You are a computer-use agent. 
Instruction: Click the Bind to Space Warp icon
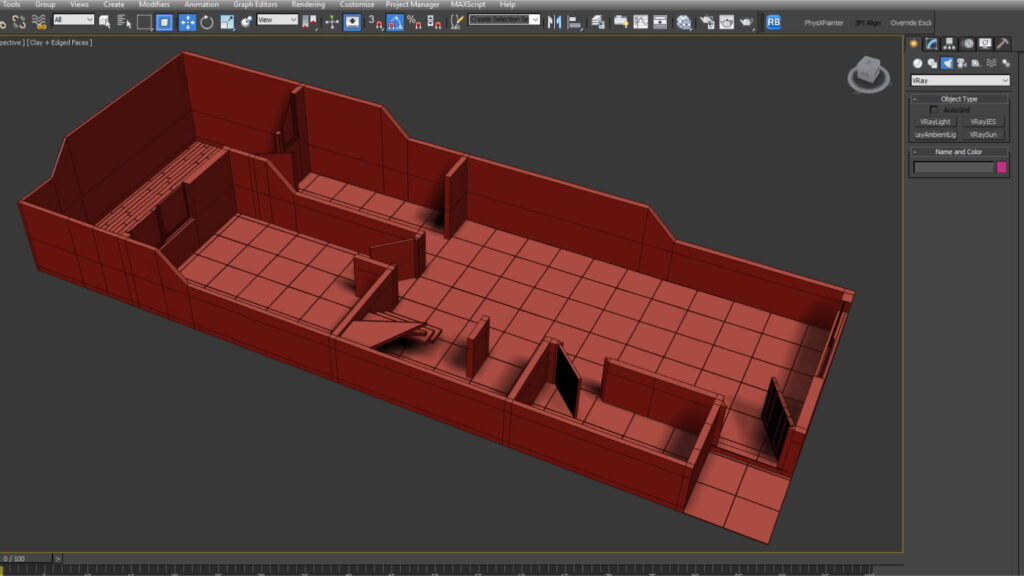pos(39,22)
